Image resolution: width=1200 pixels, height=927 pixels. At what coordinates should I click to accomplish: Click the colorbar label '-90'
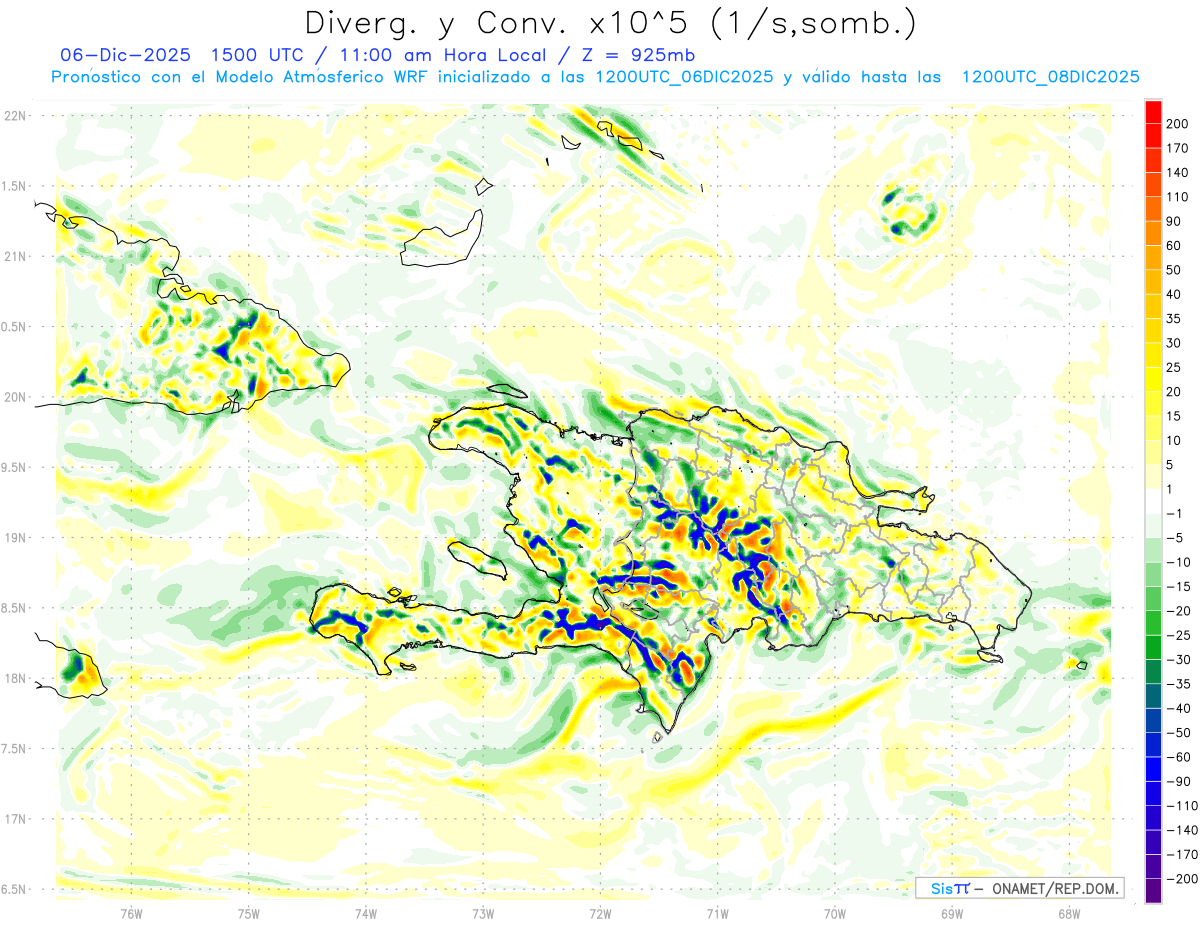click(x=1178, y=781)
